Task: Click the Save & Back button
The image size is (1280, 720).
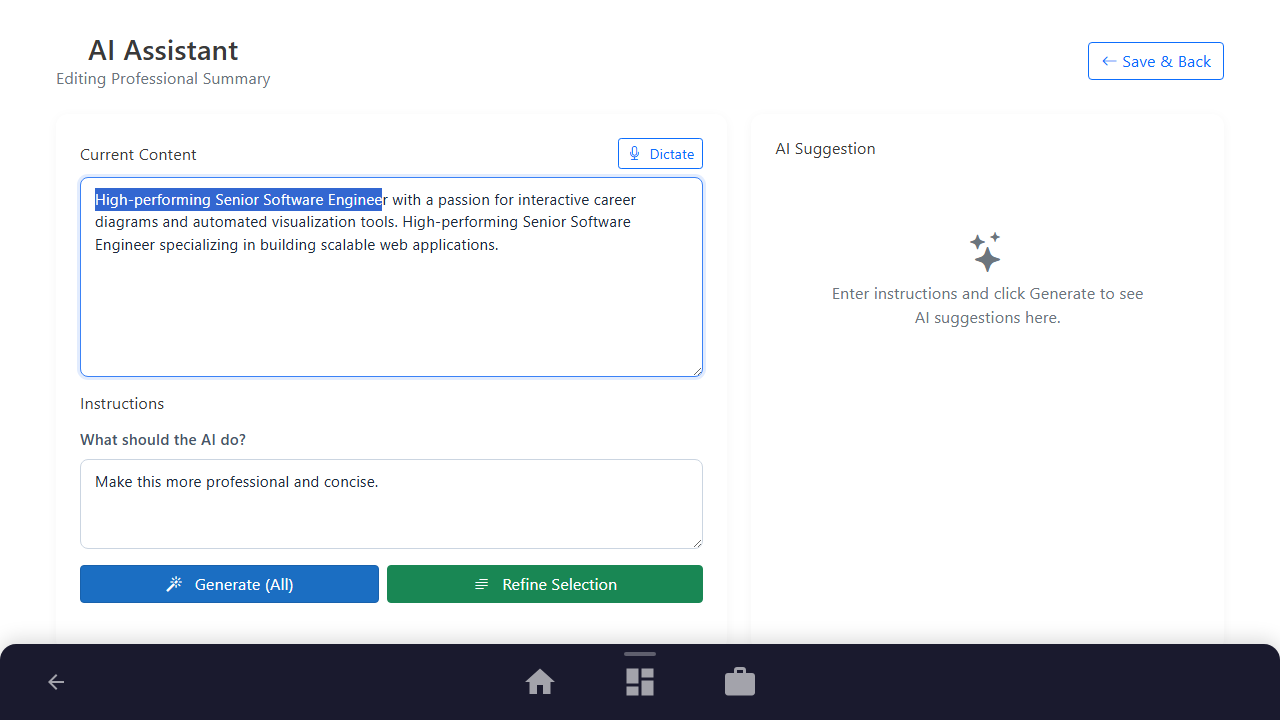Action: (1155, 61)
